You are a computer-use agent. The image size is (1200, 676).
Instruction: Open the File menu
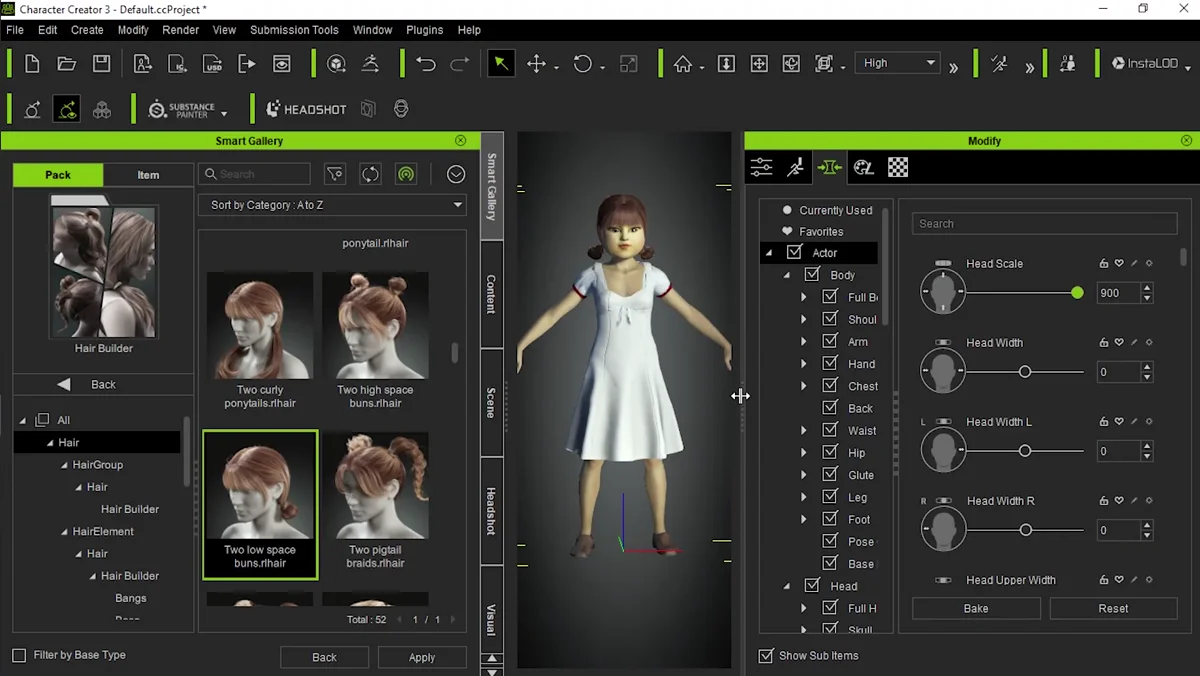[x=15, y=30]
